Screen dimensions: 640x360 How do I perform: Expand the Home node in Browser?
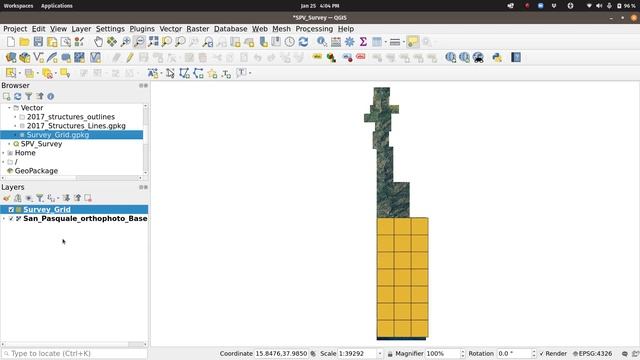(4, 153)
